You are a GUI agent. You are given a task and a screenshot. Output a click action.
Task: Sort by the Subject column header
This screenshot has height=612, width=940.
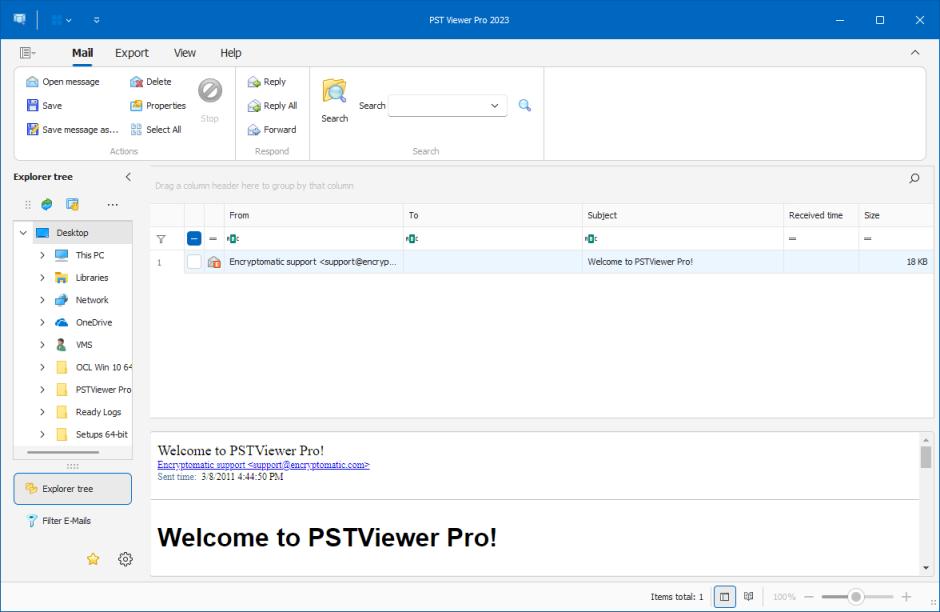click(682, 215)
